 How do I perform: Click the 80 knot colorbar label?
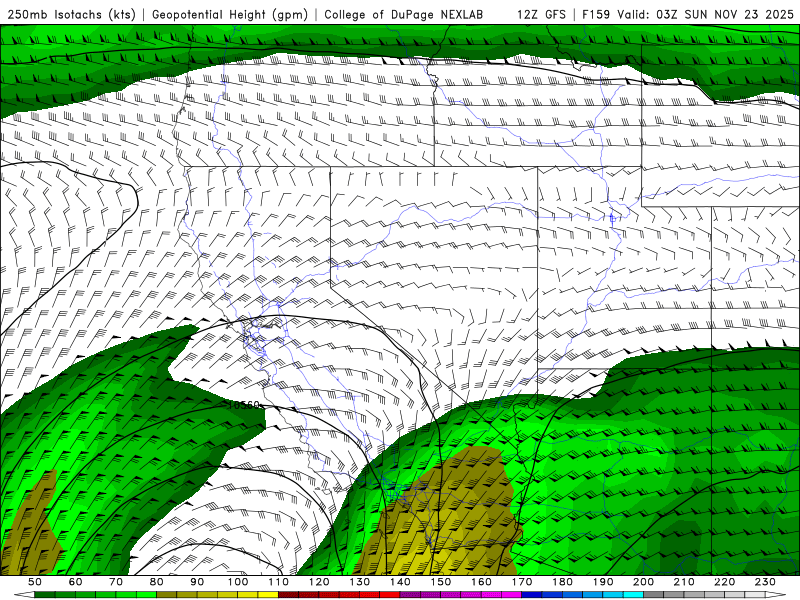pos(157,582)
